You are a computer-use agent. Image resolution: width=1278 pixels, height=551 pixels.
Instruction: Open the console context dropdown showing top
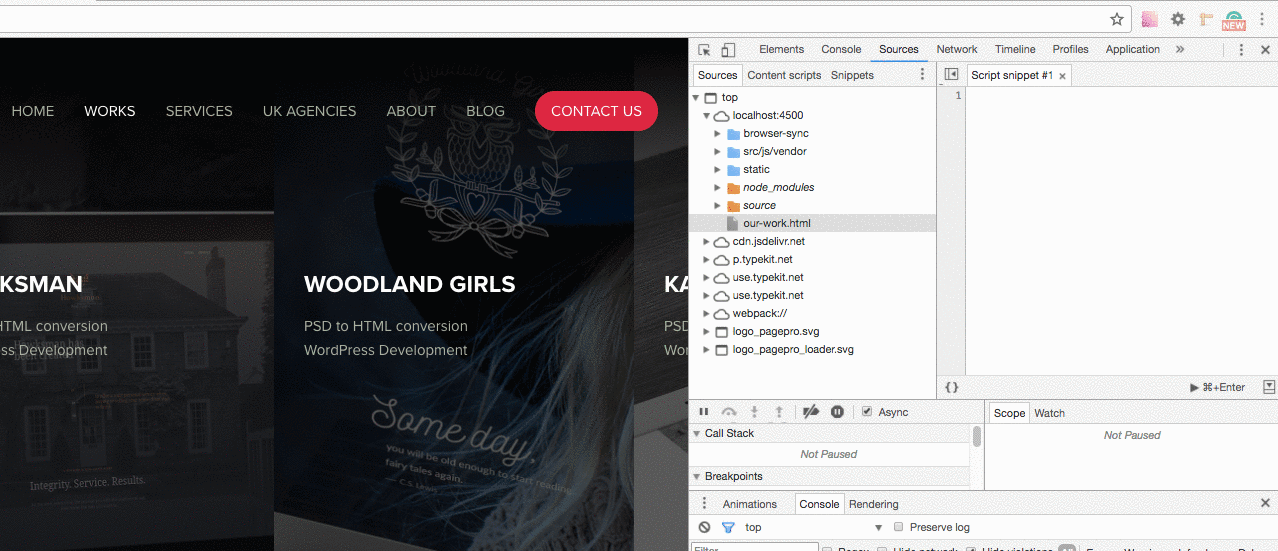(x=814, y=527)
